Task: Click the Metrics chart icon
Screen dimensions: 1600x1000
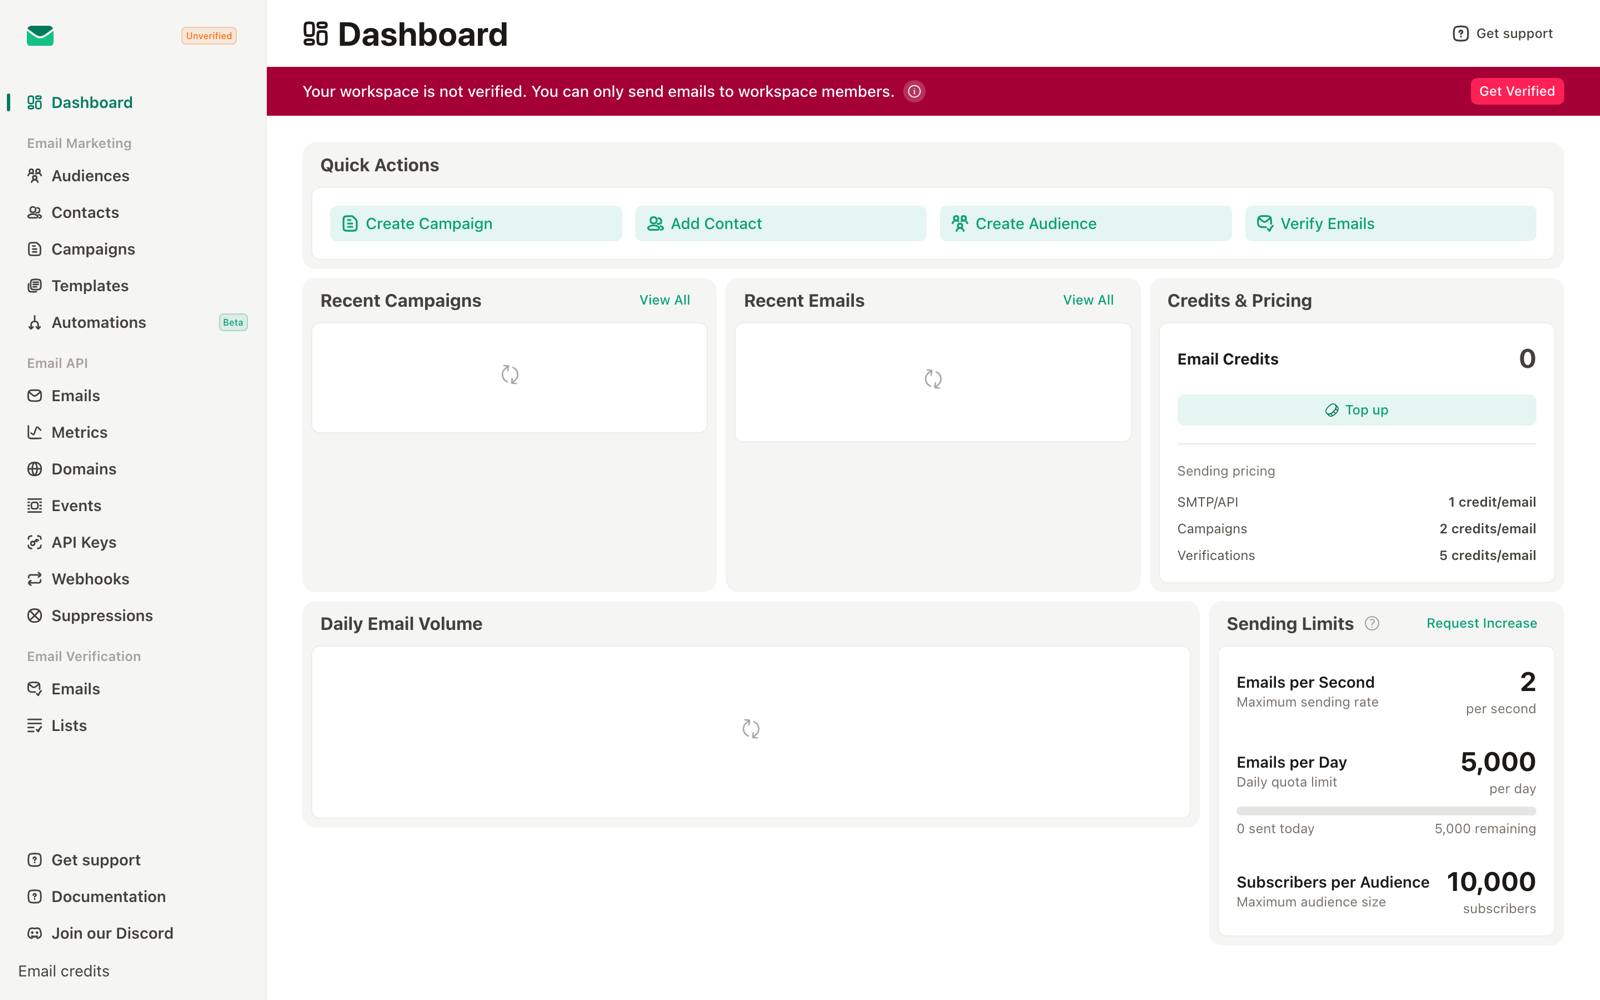Action: pos(35,432)
